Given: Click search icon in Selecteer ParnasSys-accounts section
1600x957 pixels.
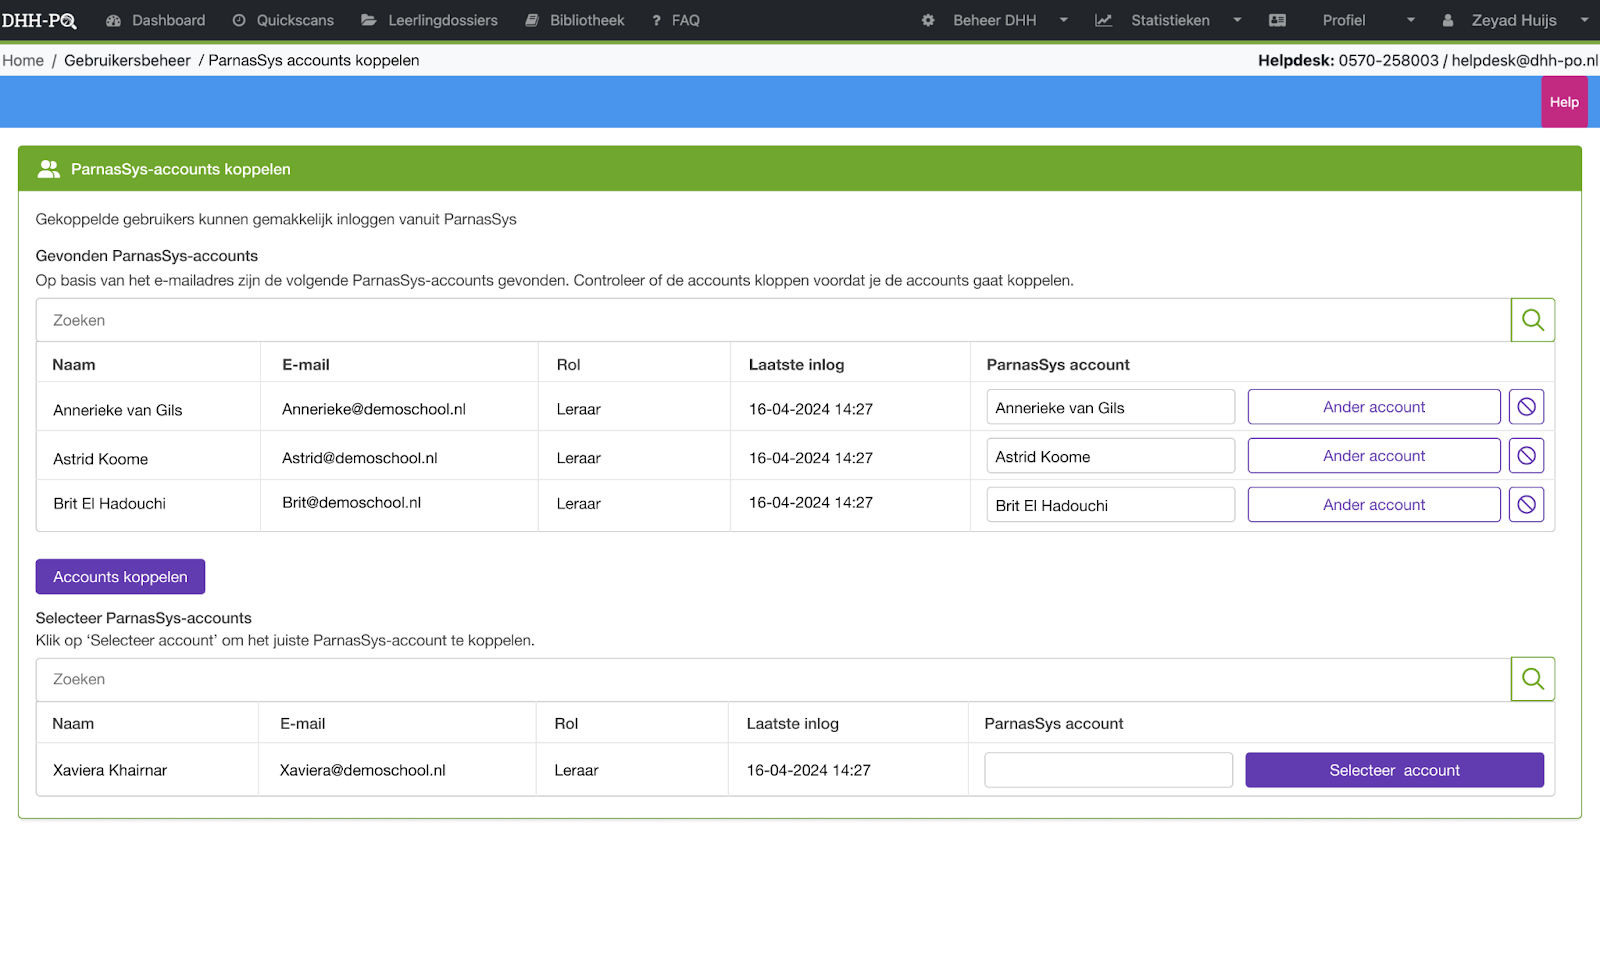Looking at the screenshot, I should click(x=1532, y=679).
